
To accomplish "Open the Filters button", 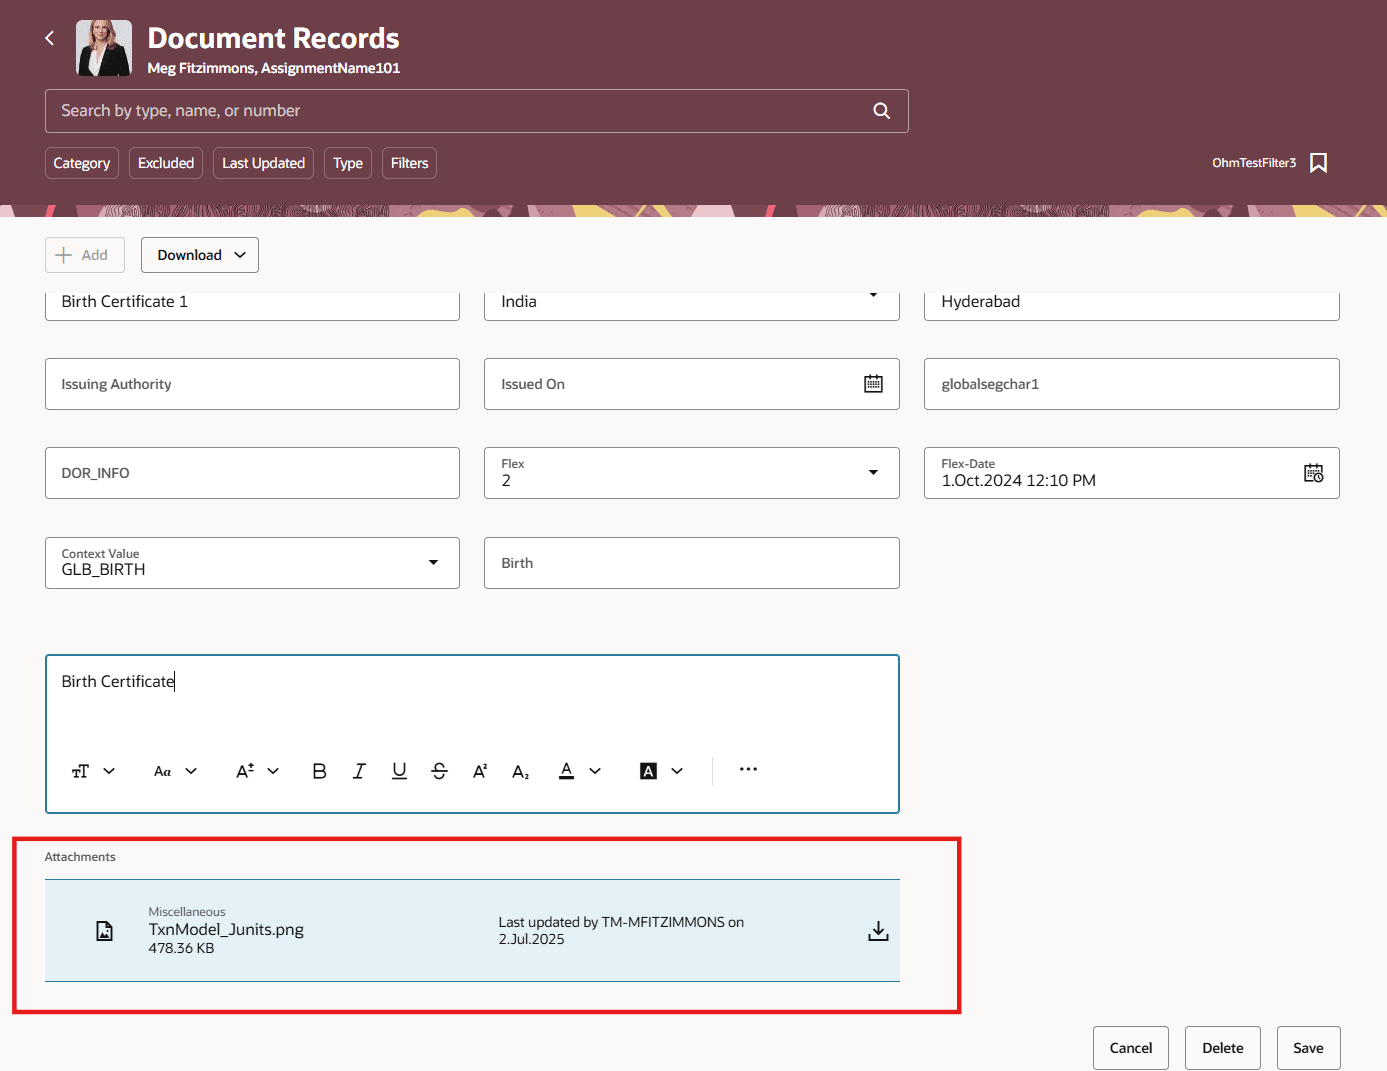I will coord(409,163).
